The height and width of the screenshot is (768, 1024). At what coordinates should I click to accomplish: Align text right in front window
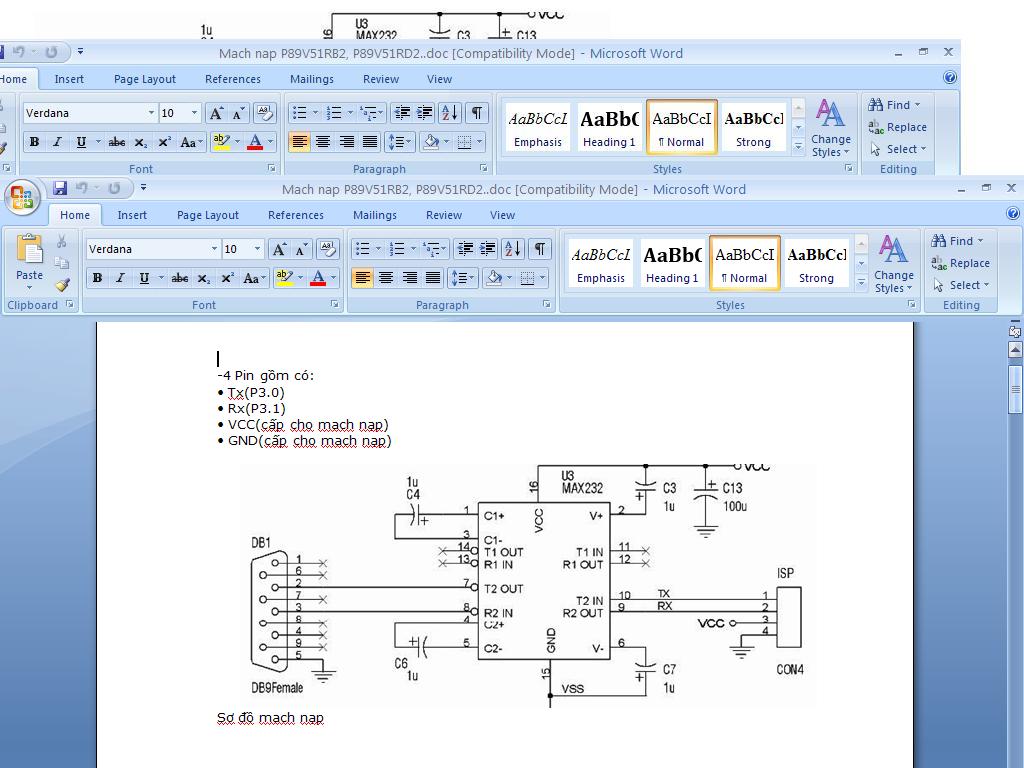coord(409,278)
